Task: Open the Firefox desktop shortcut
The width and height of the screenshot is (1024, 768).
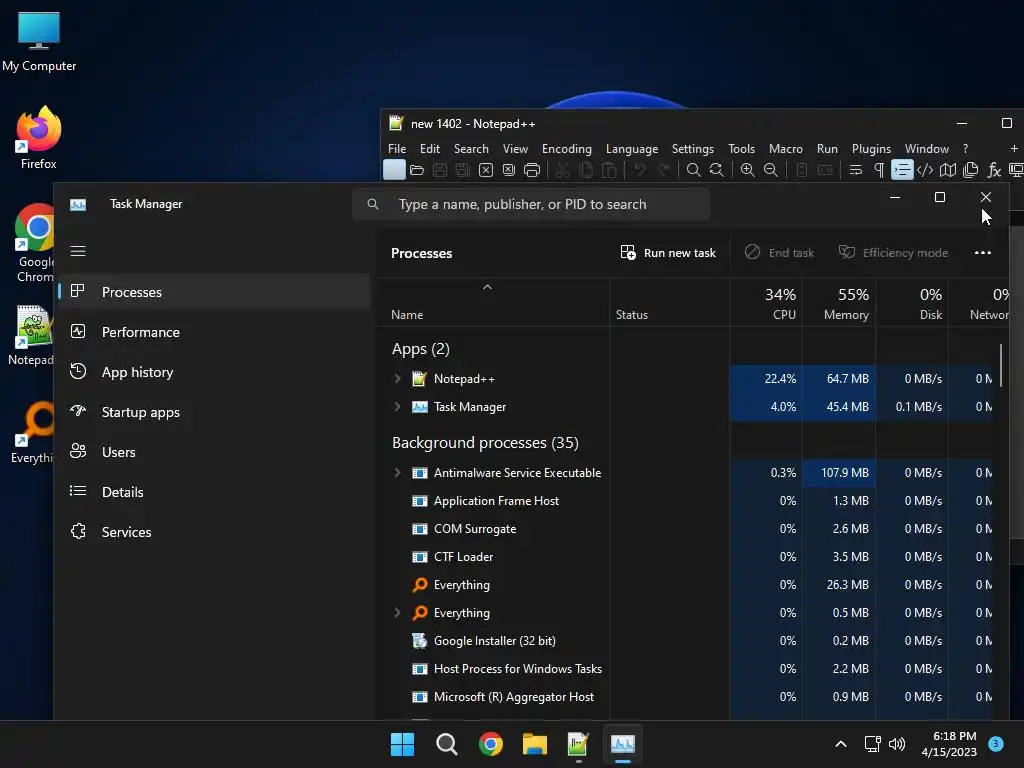Action: [39, 138]
